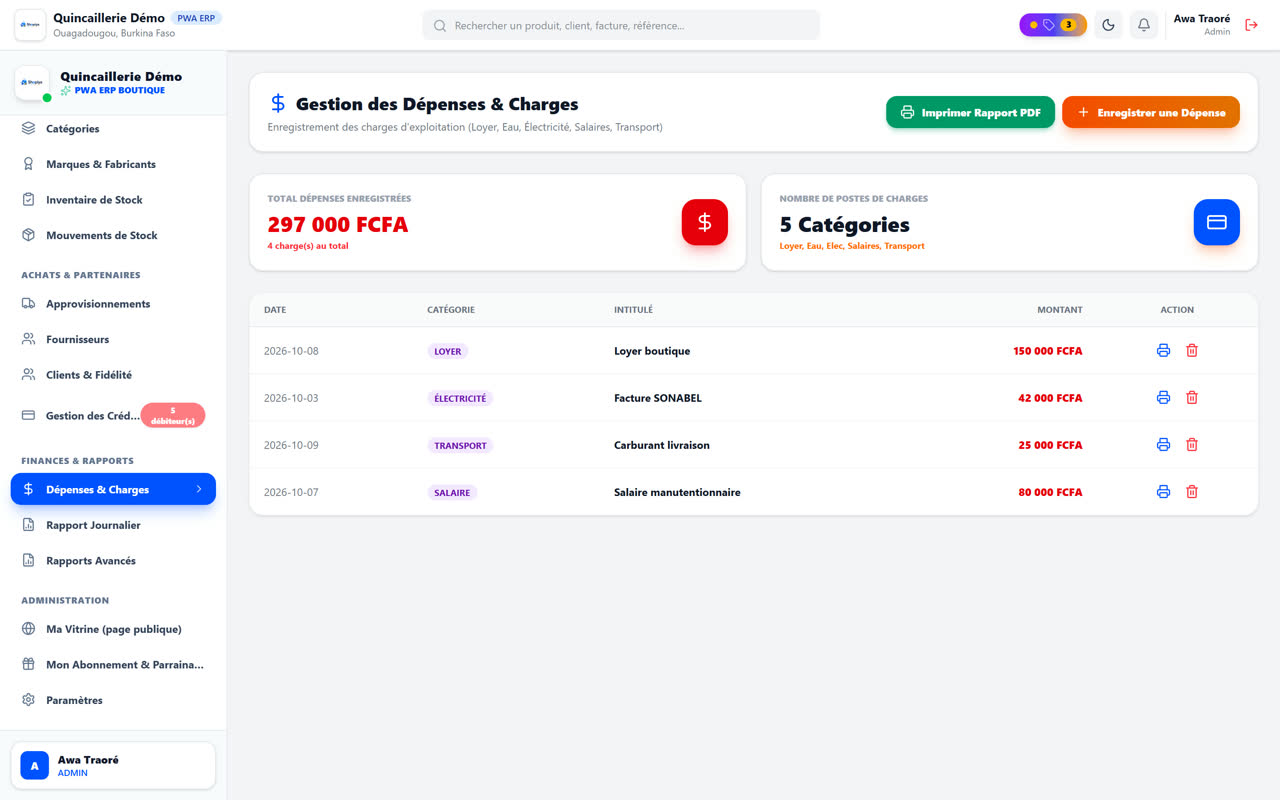Viewport: 1280px width, 800px height.
Task: Click the red dollar icon on the total card
Action: pyautogui.click(x=705, y=223)
